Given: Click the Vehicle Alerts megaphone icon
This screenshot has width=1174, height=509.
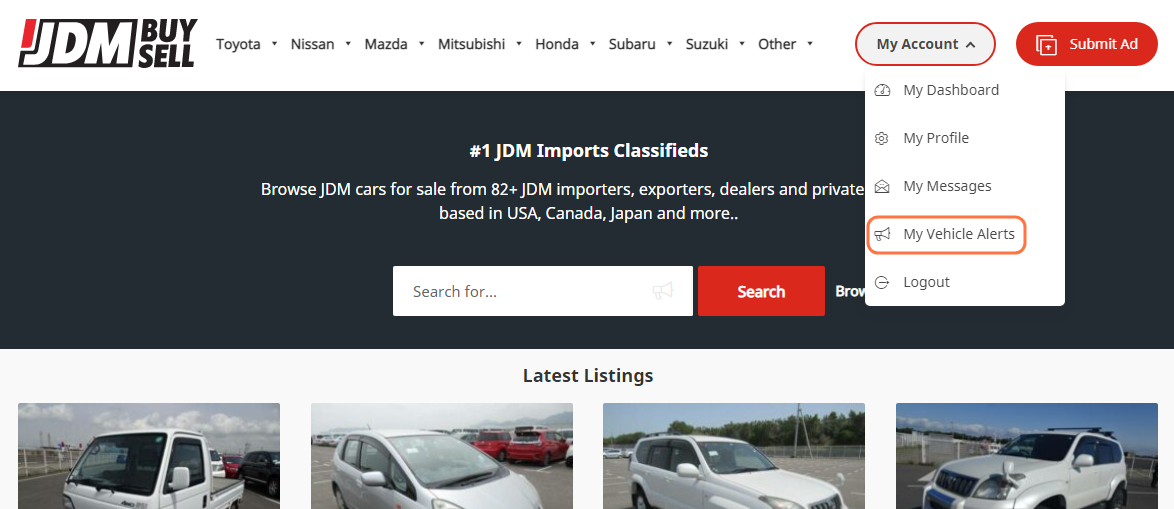Looking at the screenshot, I should click(882, 234).
